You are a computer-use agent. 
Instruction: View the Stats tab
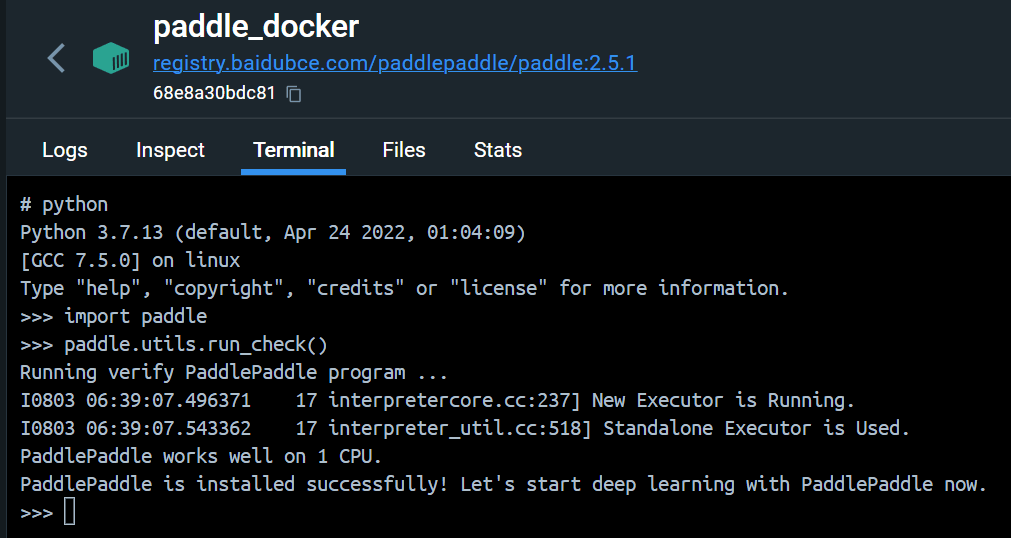click(x=498, y=150)
